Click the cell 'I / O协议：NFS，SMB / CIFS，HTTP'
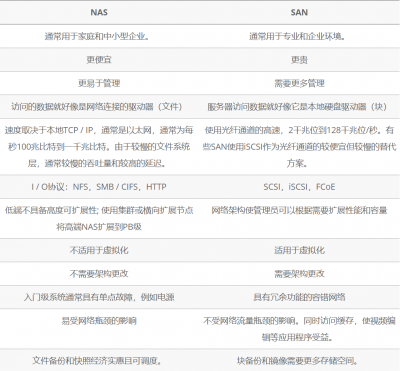The width and height of the screenshot is (400, 371). 99,187
